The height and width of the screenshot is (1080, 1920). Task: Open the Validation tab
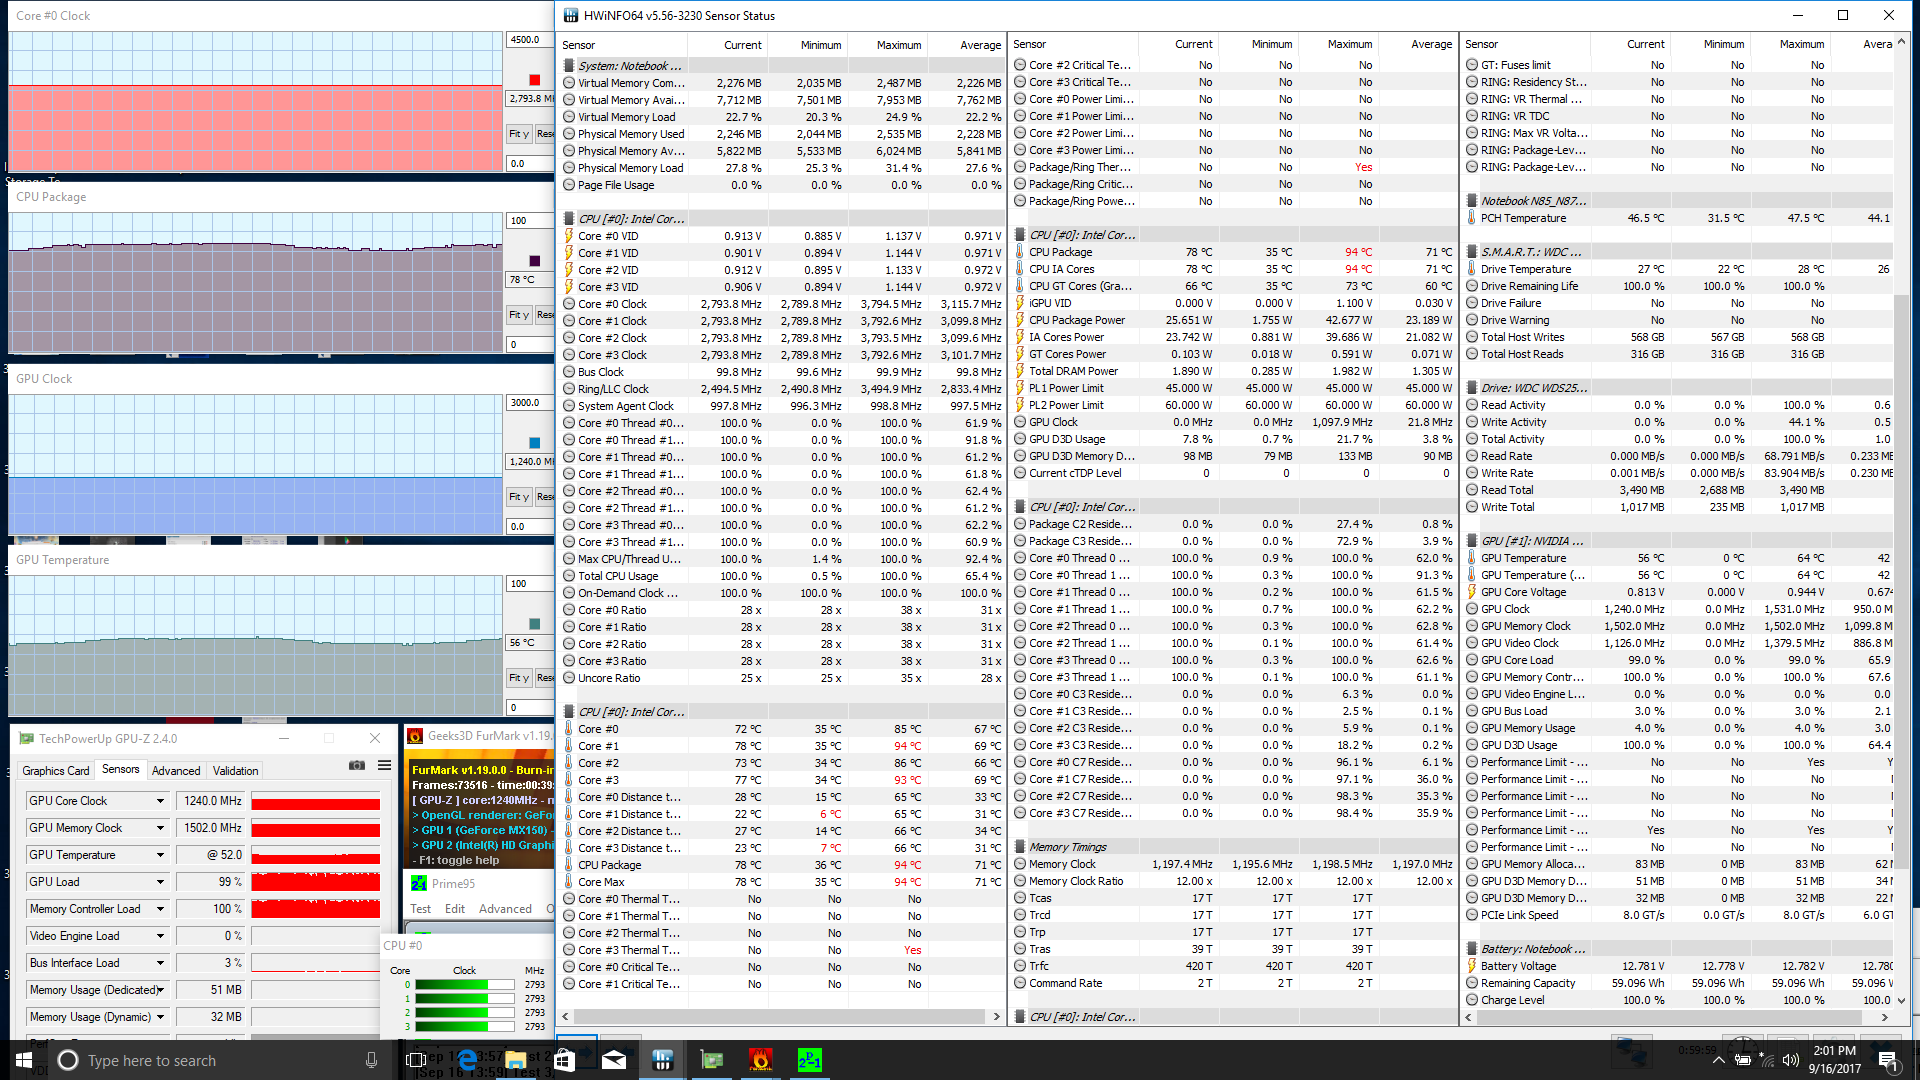click(236, 771)
